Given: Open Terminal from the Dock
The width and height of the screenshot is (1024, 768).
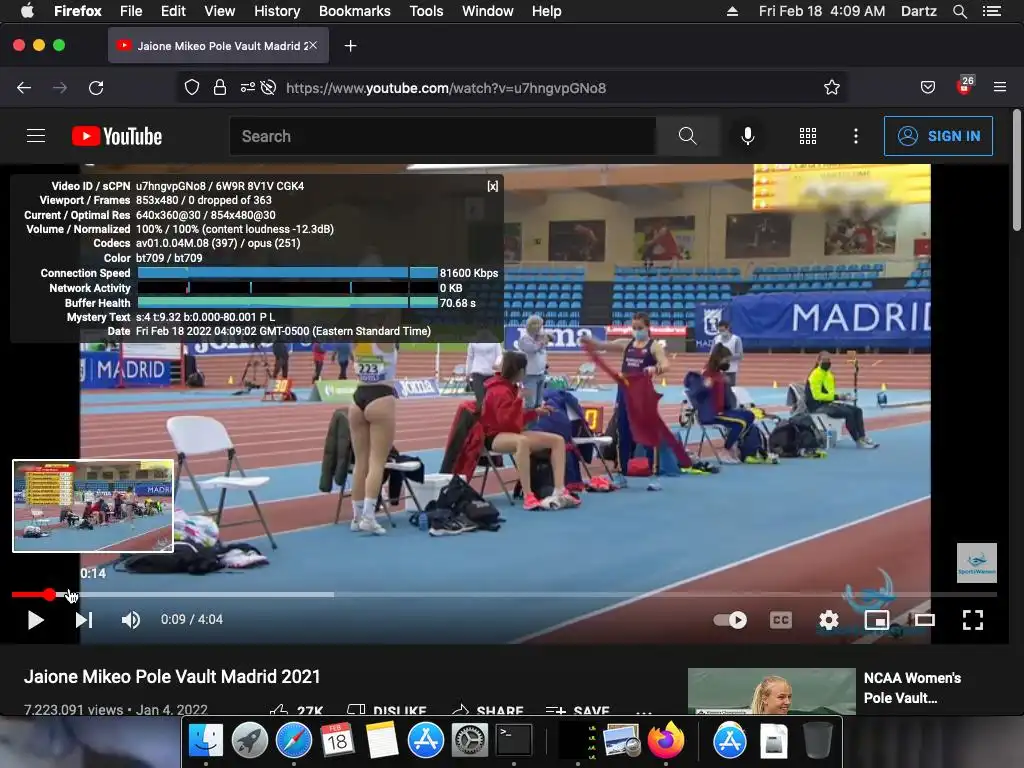Looking at the screenshot, I should pos(514,740).
